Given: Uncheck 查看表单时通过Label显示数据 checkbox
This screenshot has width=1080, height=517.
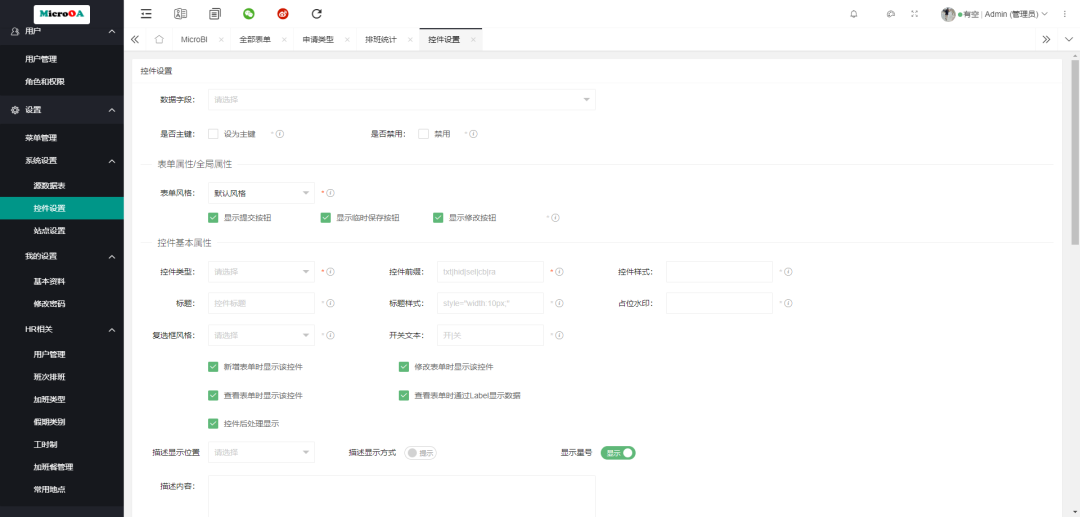Looking at the screenshot, I should (404, 395).
